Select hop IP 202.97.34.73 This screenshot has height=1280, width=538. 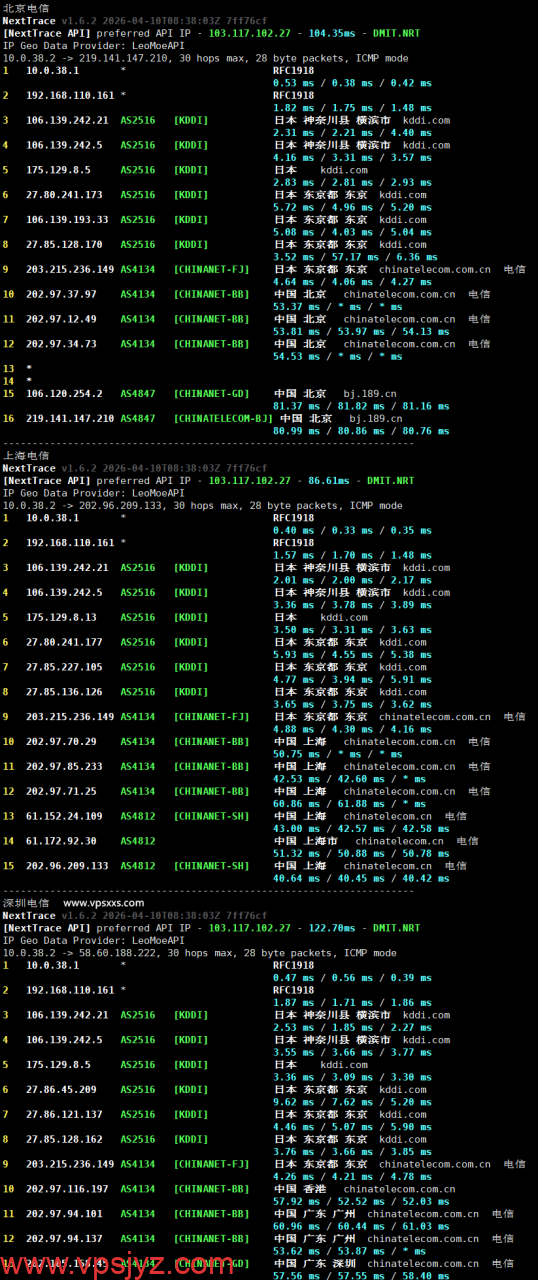(61, 343)
